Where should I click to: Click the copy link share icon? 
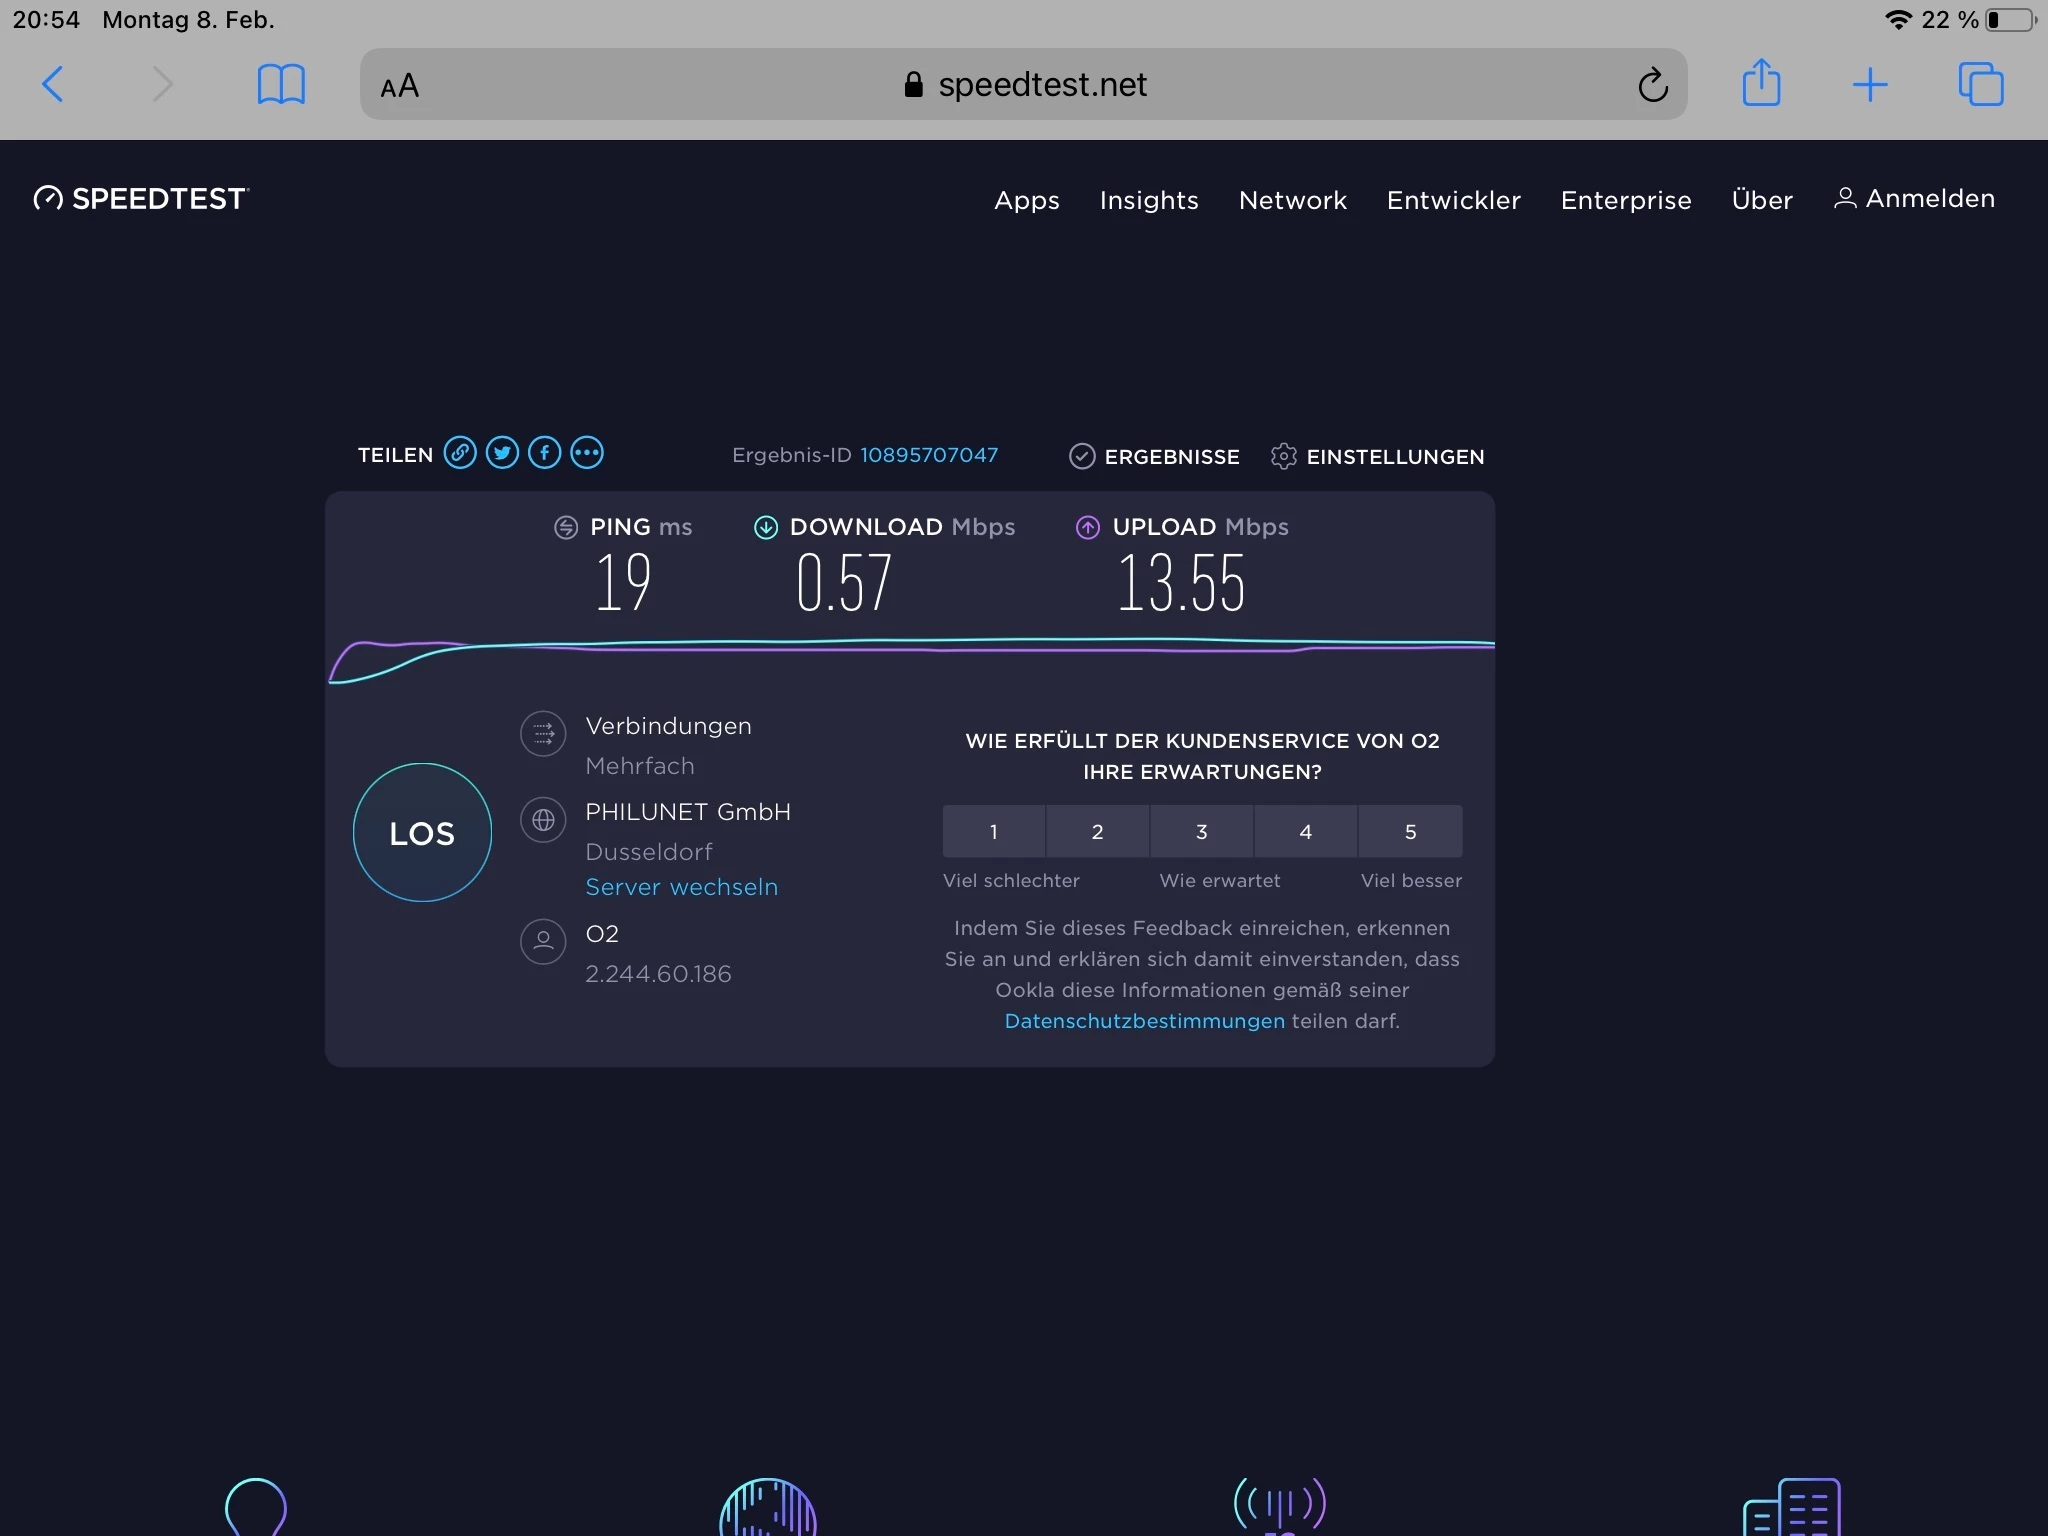460,453
